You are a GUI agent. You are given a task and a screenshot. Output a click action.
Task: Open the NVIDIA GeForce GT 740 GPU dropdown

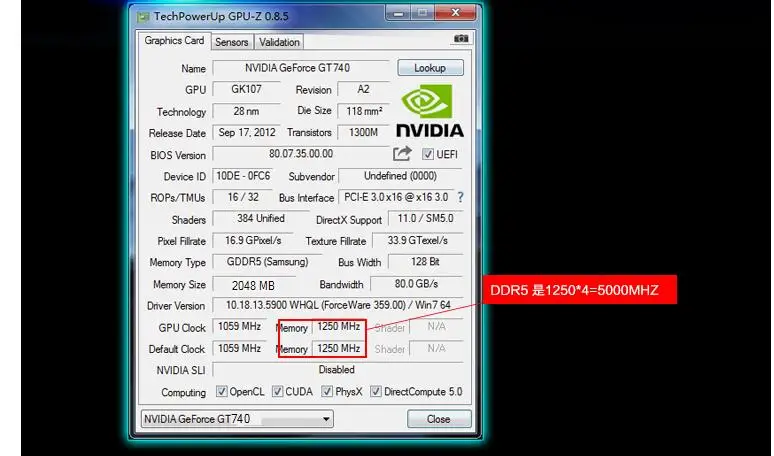(237, 419)
